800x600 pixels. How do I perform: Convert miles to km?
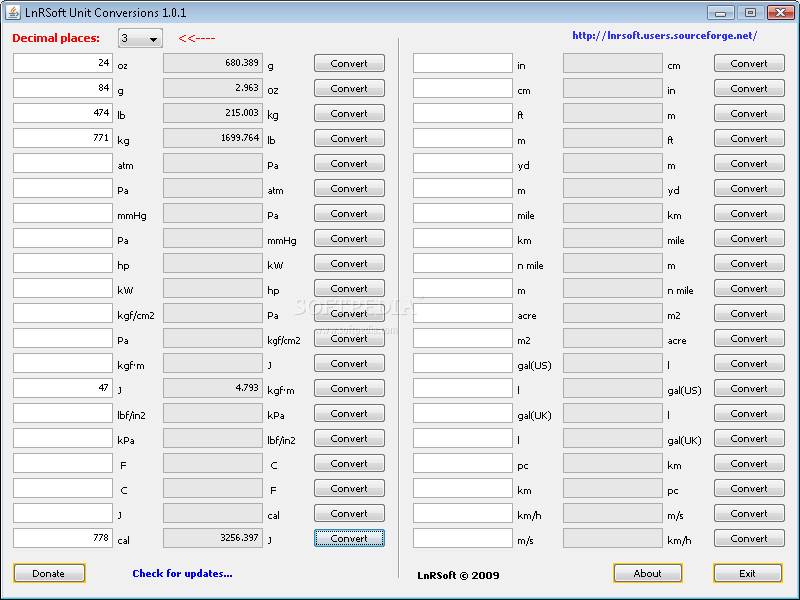tap(749, 213)
